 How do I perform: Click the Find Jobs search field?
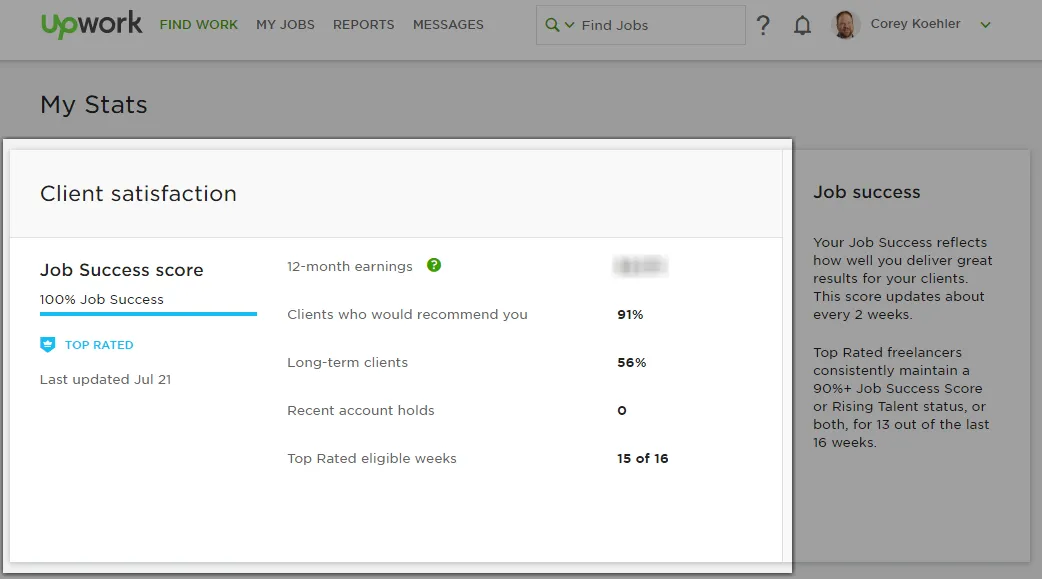(641, 25)
